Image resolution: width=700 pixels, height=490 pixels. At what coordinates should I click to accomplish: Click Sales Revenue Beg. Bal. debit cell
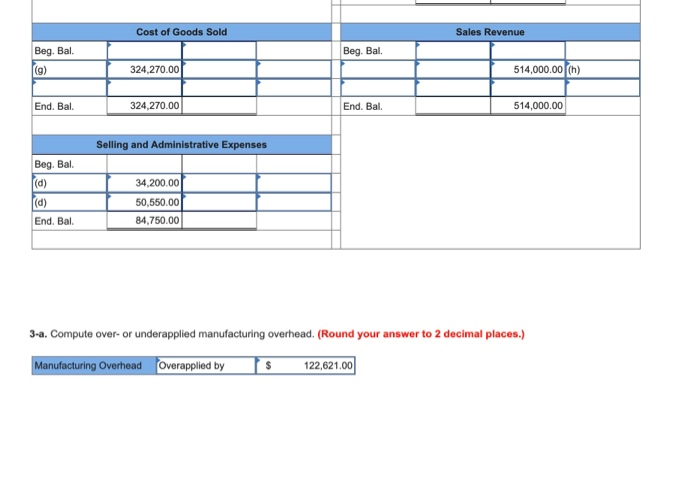453,50
